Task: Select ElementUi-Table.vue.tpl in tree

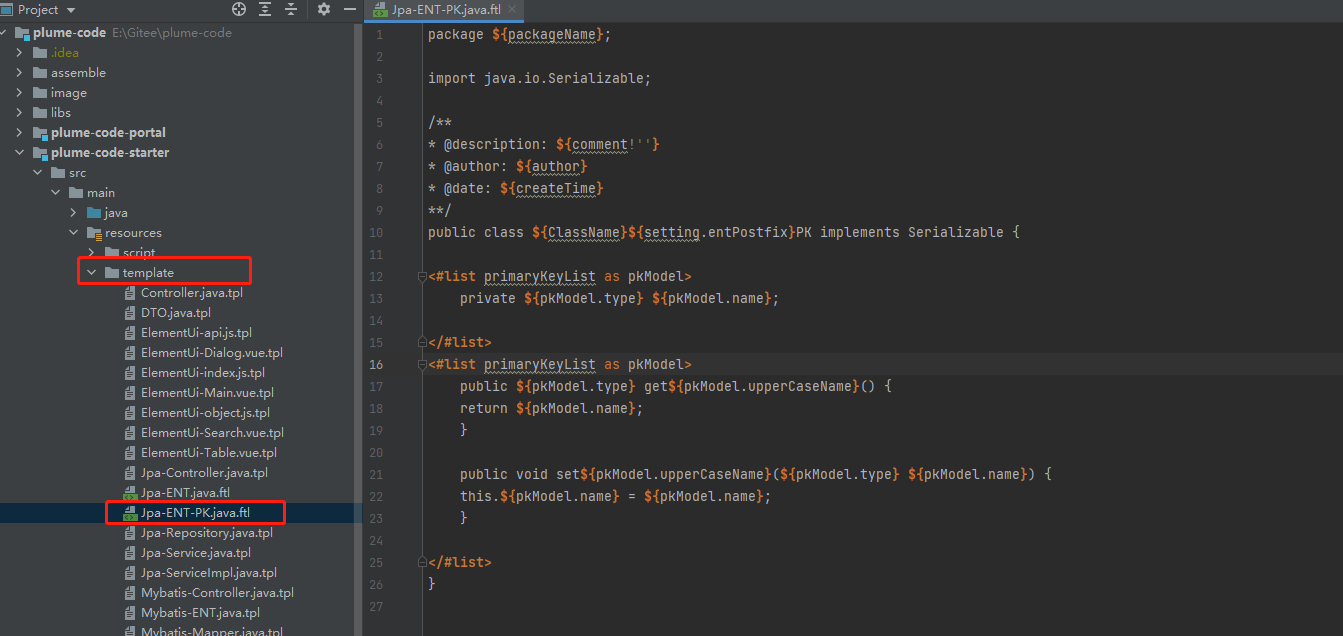Action: pos(209,453)
